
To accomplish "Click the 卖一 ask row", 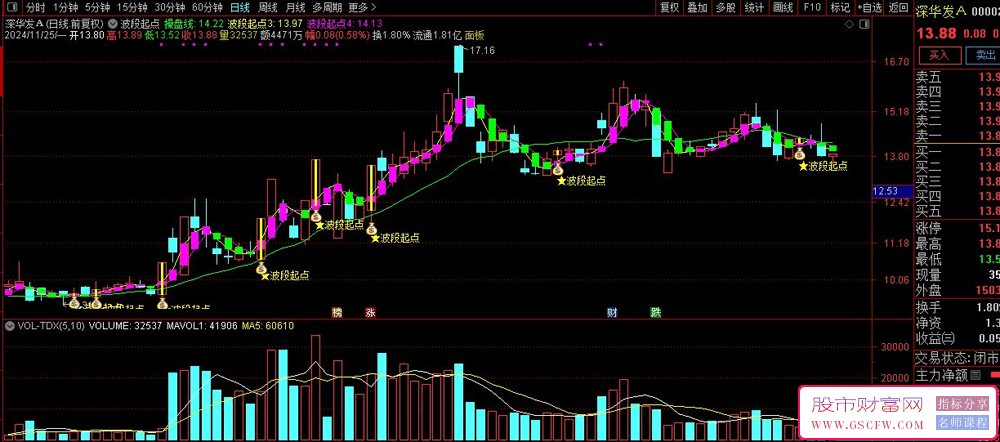I will [957, 135].
